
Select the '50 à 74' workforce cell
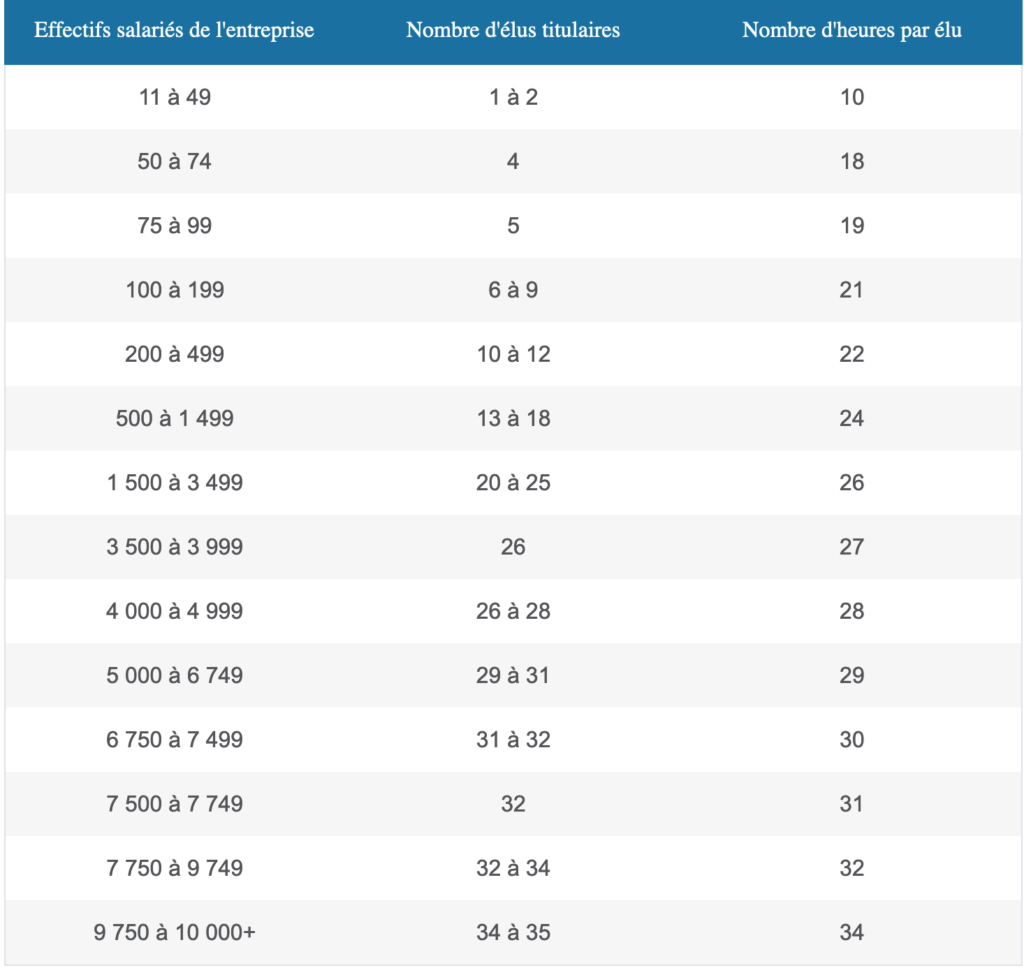174,161
